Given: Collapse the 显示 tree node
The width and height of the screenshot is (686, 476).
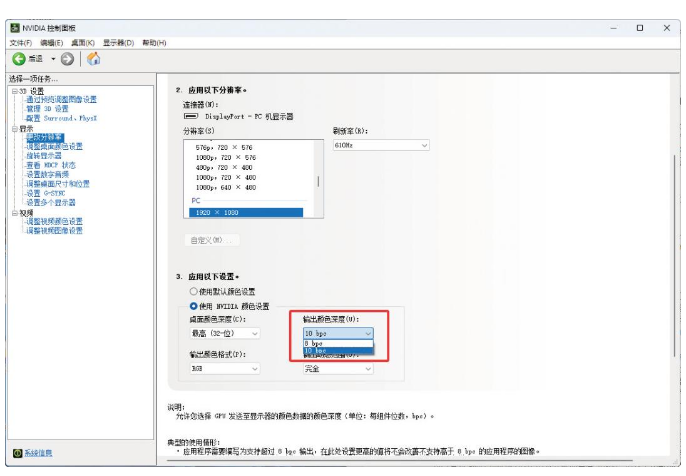Looking at the screenshot, I should pos(13,128).
